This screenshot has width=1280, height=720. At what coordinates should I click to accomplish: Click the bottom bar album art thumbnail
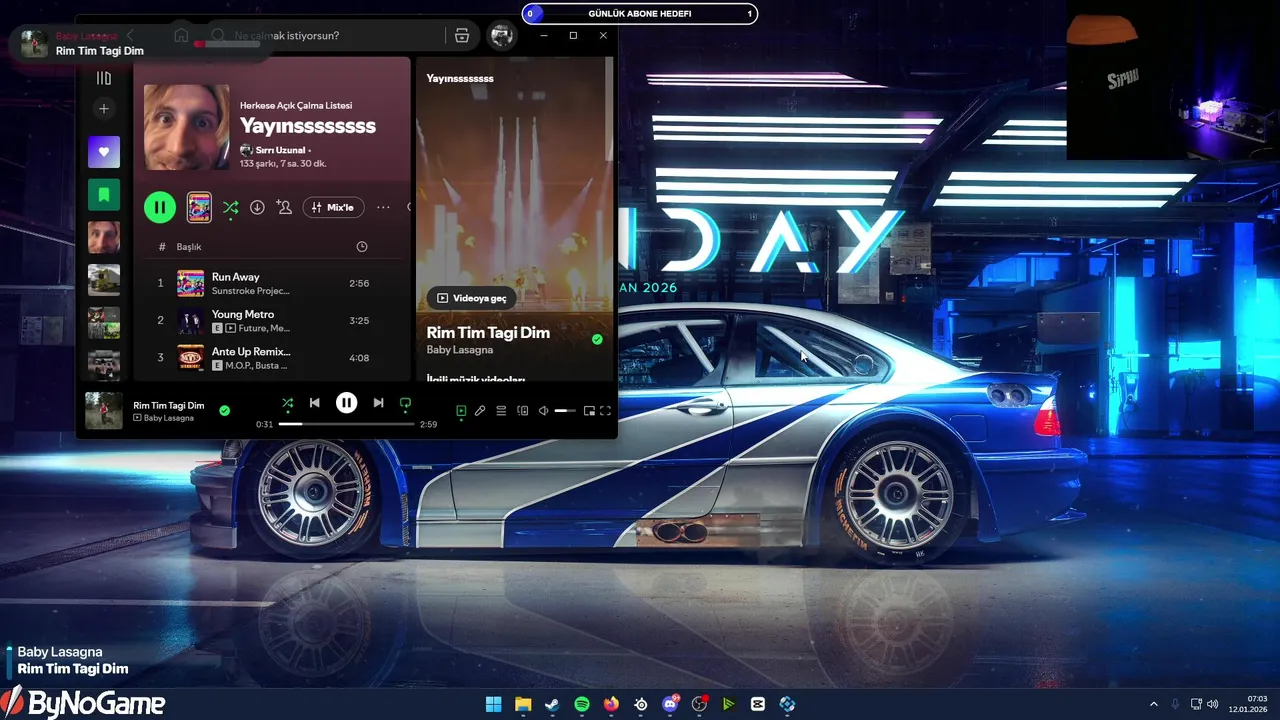pyautogui.click(x=104, y=411)
